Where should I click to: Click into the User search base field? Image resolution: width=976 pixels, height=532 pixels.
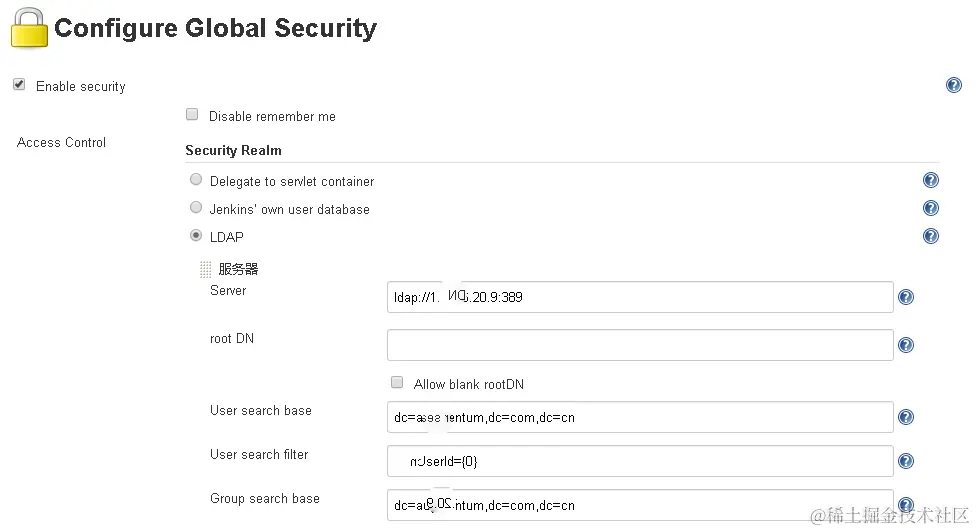[640, 417]
